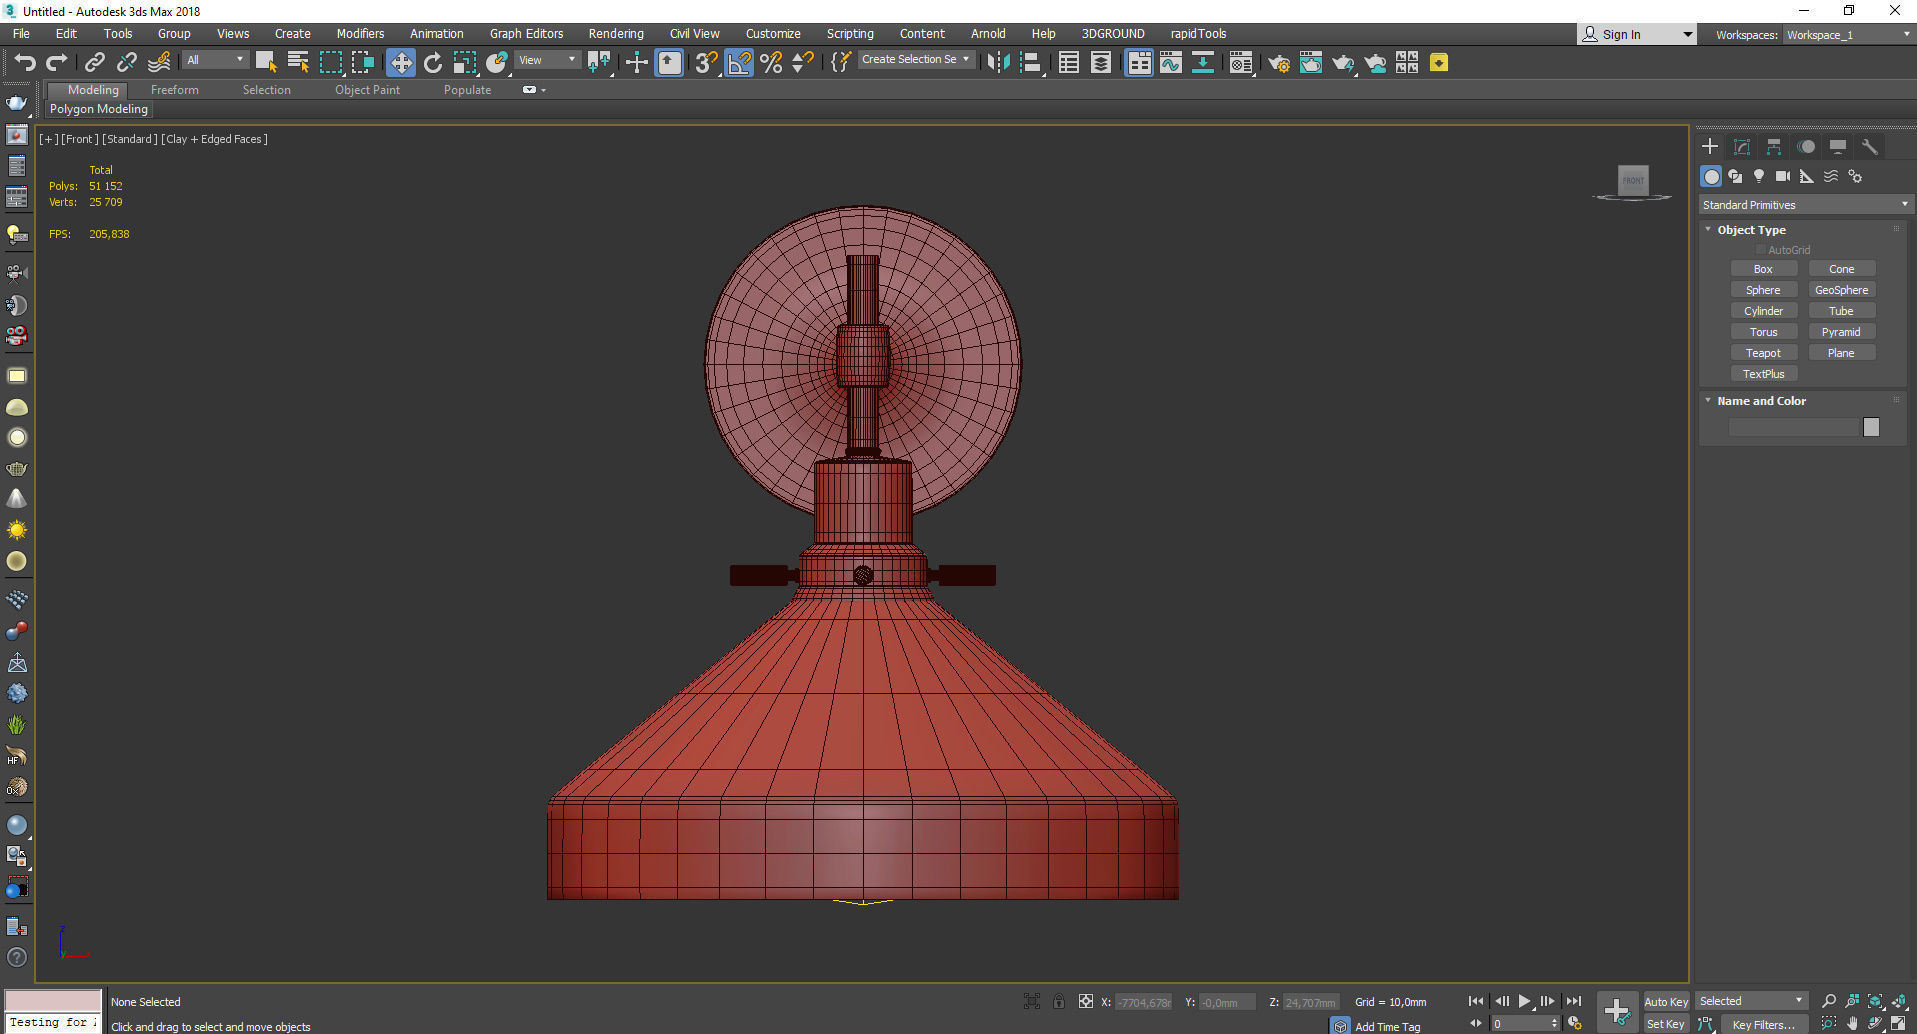Click the Curve Editor icon
The height and width of the screenshot is (1034, 1917).
coord(1170,63)
